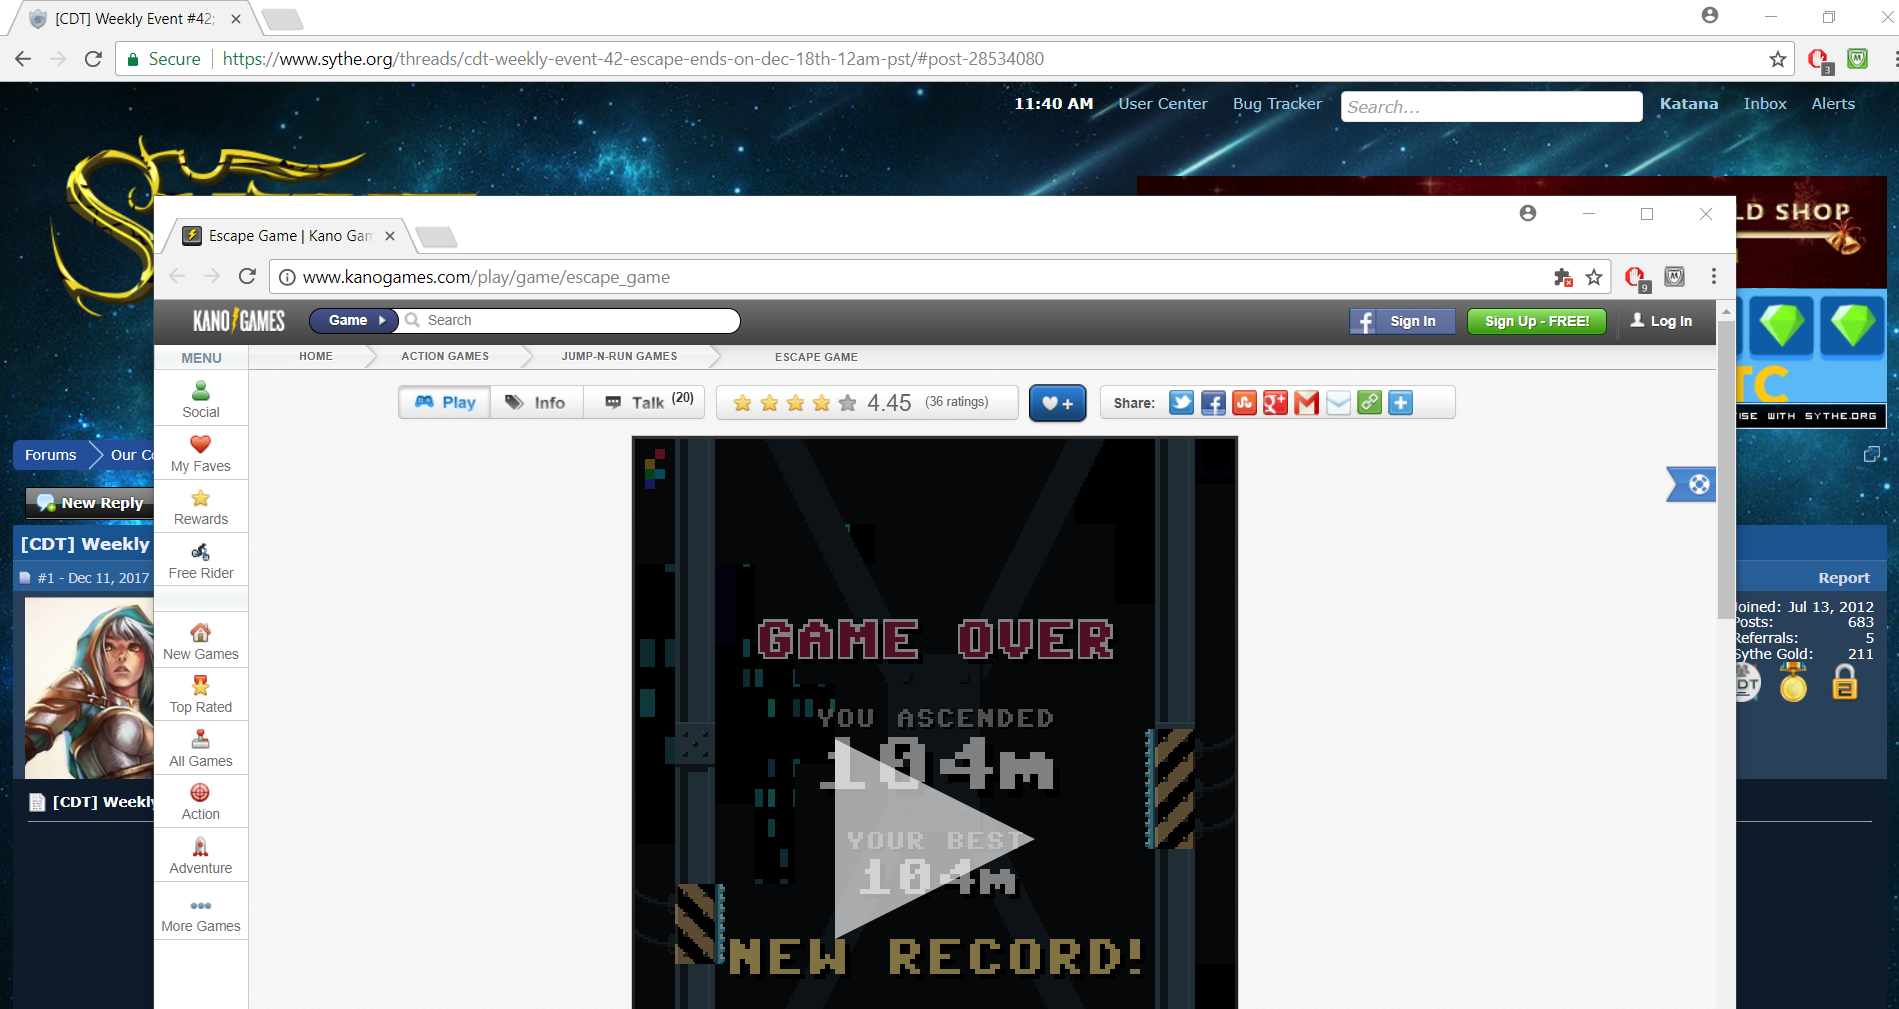The image size is (1899, 1009).
Task: Open more share options plus icon
Action: pyautogui.click(x=1401, y=403)
